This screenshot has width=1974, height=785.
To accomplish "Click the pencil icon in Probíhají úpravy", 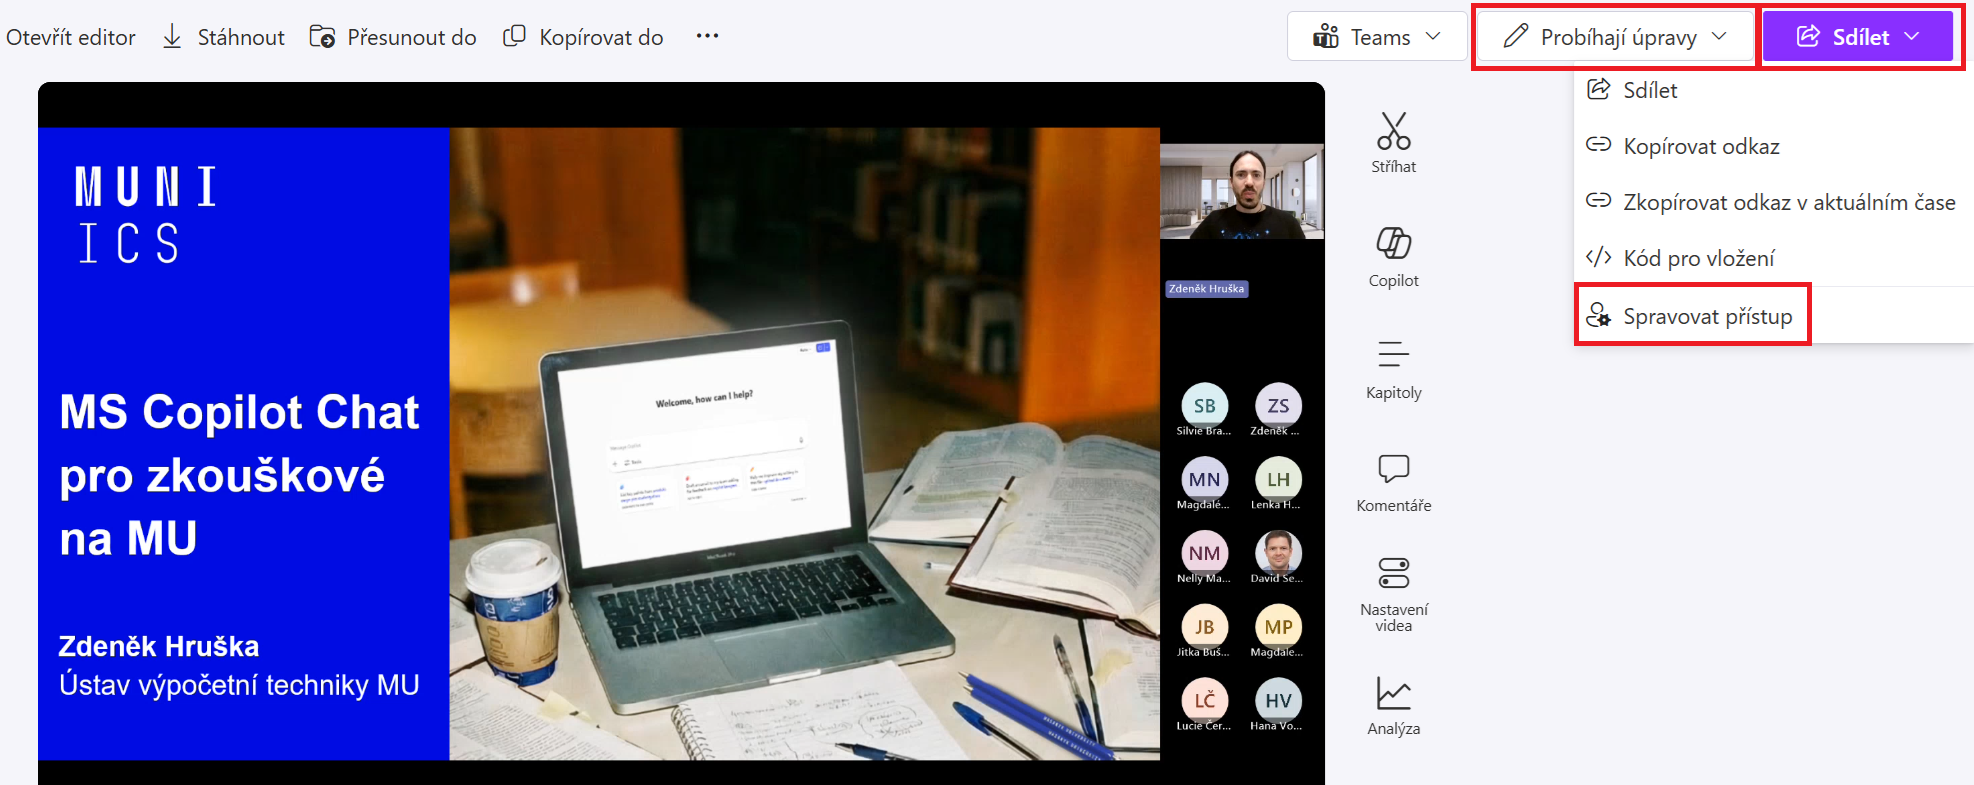I will tap(1516, 37).
